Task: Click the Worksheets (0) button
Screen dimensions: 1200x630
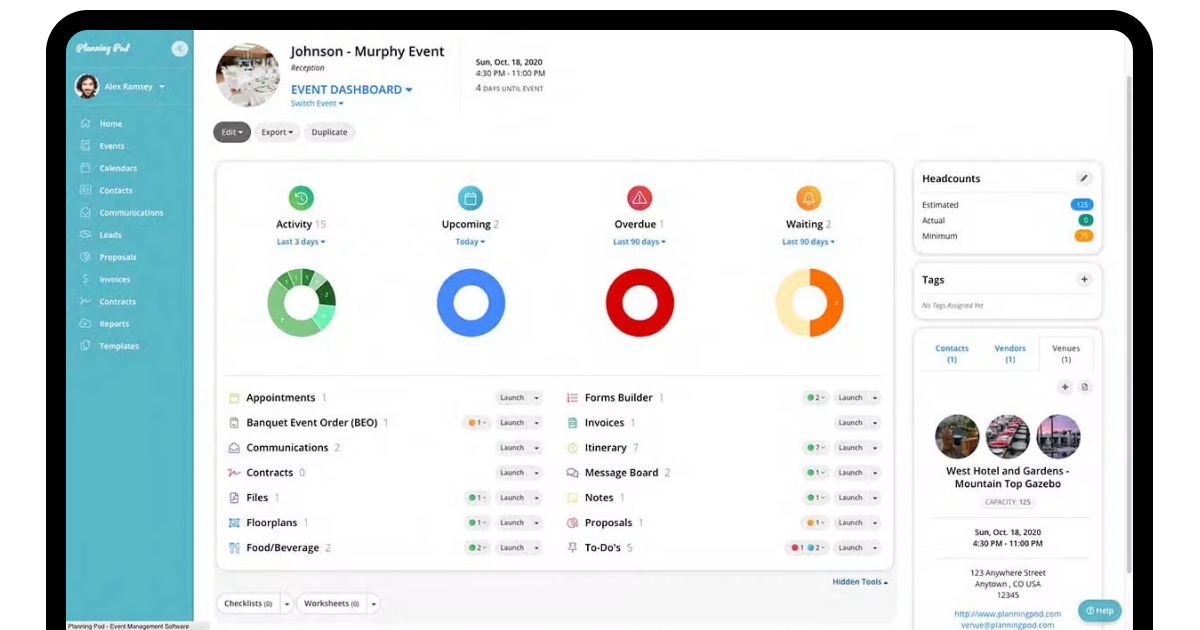Action: (332, 604)
